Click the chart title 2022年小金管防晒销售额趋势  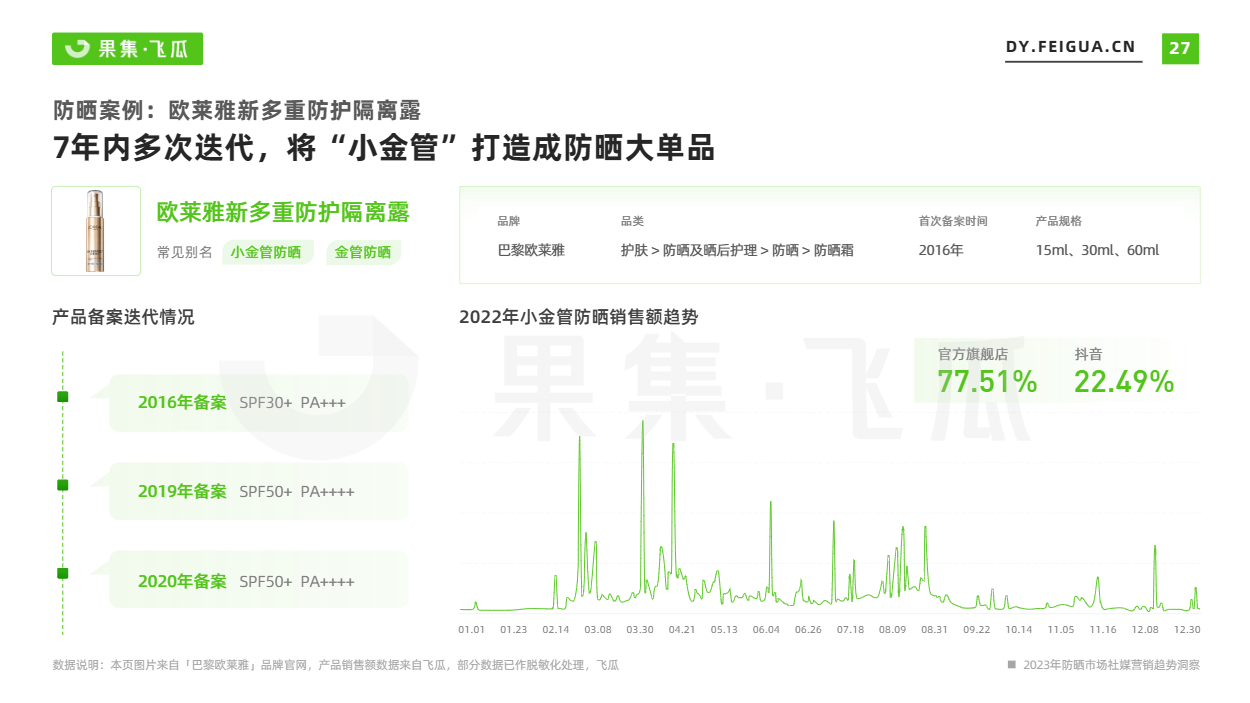pos(578,317)
